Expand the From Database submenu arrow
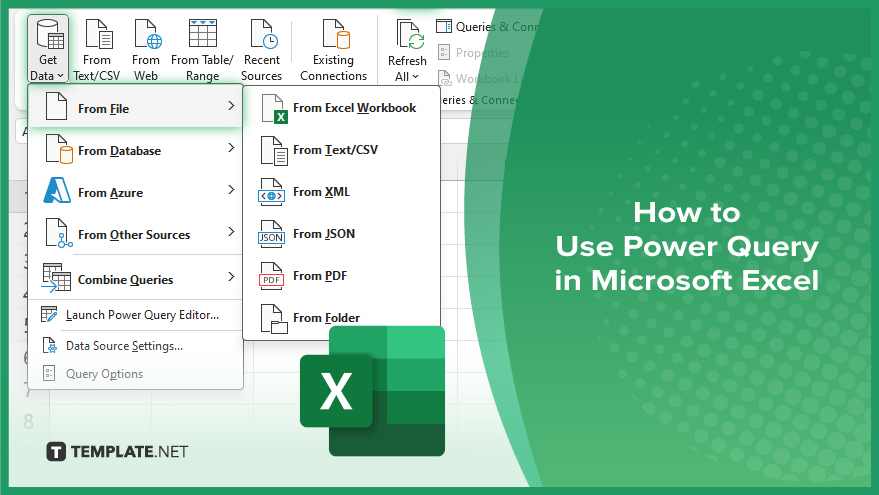Screen dimensions: 879x495 [x=231, y=147]
